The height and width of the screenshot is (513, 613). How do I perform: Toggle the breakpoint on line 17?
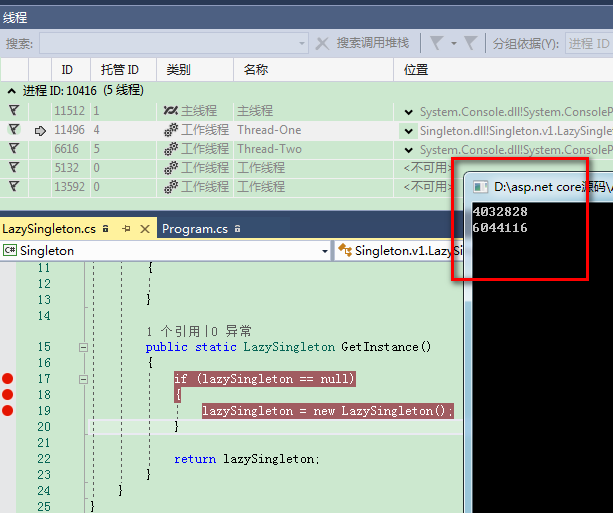[7, 378]
